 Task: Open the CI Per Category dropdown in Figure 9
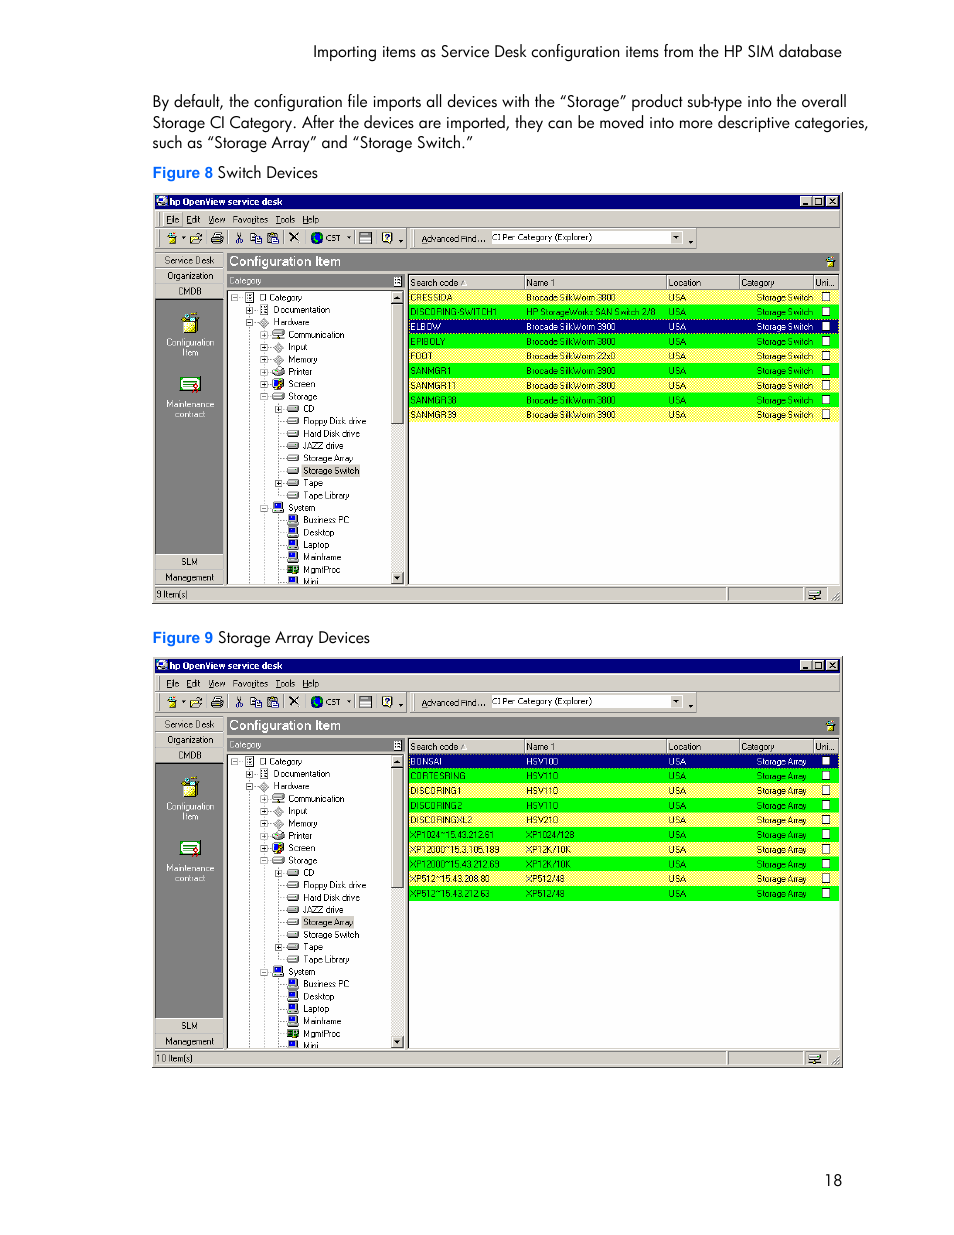pos(676,702)
